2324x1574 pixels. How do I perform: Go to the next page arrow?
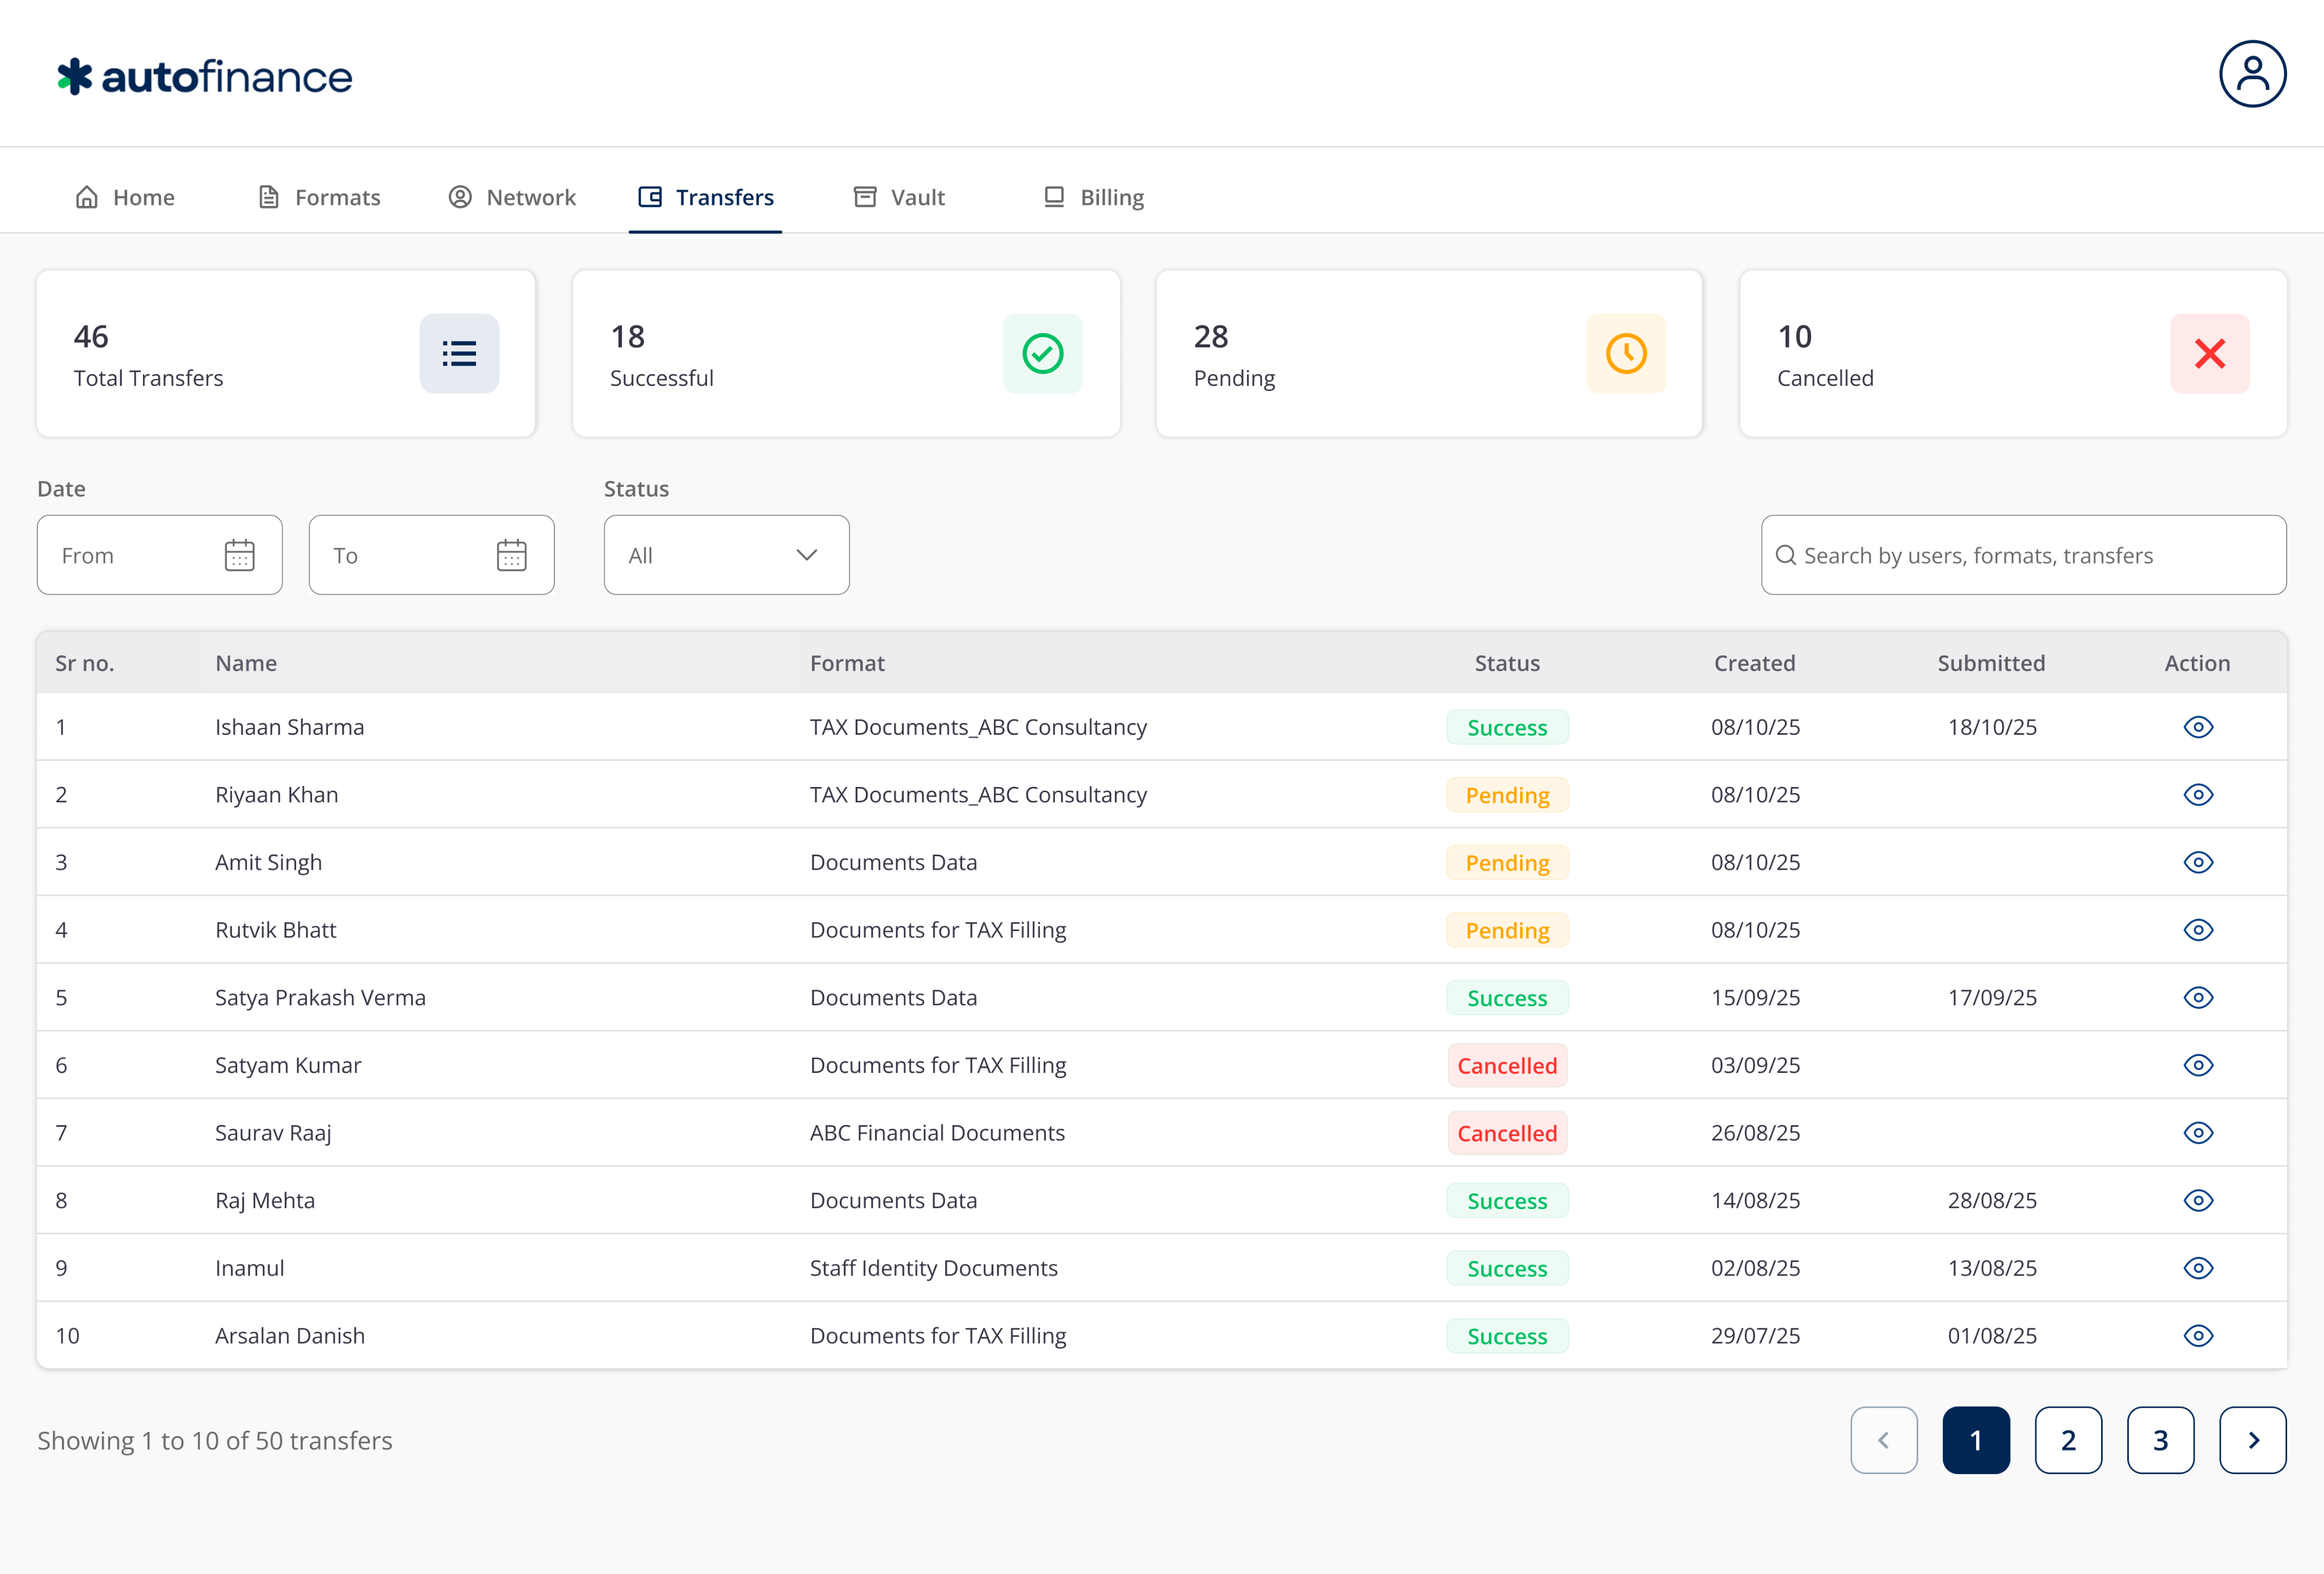pos(2252,1440)
